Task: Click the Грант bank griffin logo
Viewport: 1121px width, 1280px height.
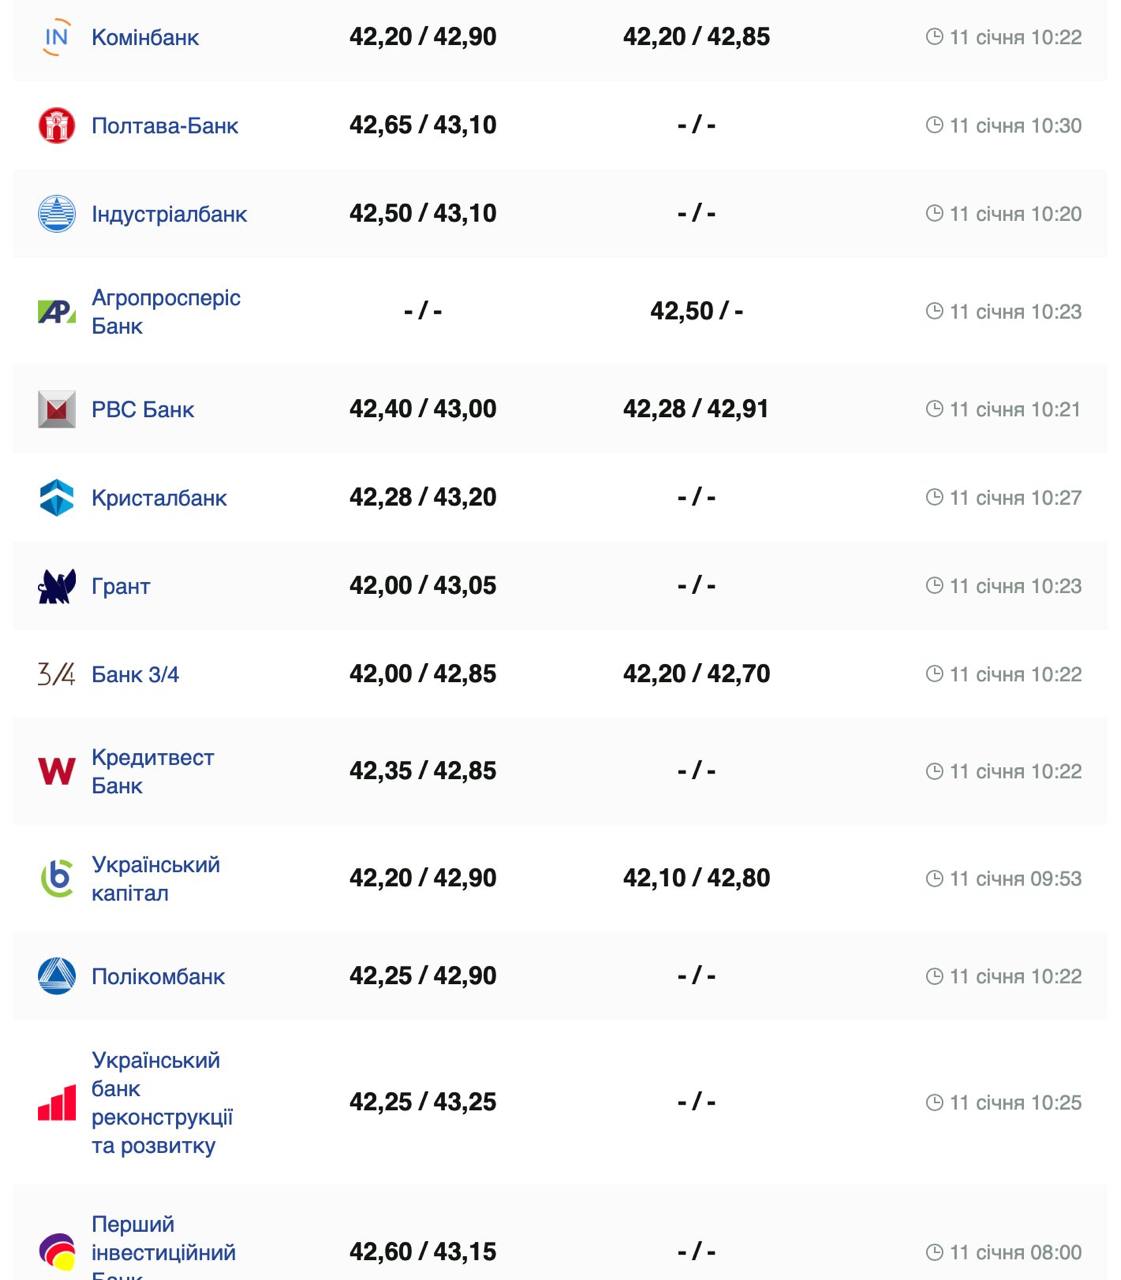Action: [56, 586]
